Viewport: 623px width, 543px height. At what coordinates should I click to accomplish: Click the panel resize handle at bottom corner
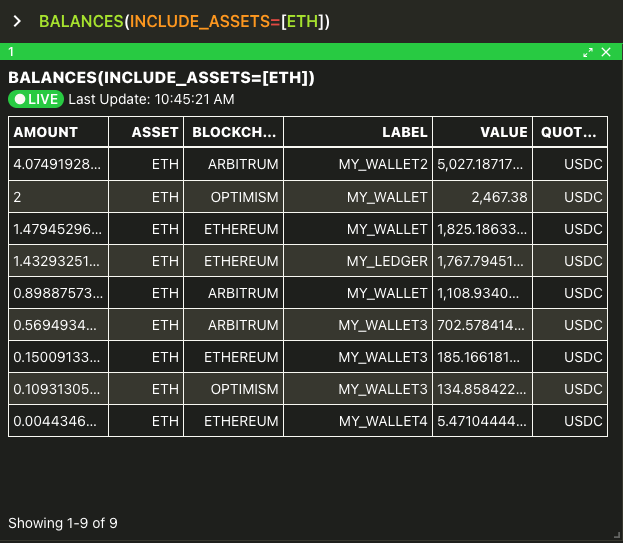617,536
